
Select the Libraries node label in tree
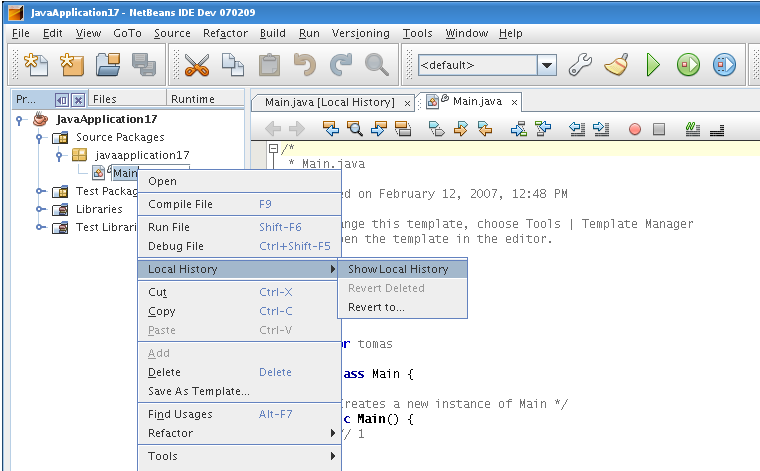tap(99, 209)
